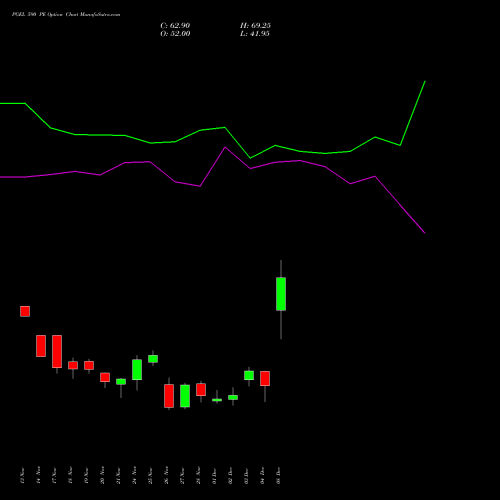The height and width of the screenshot is (500, 500).
Task: Click the green line's final peak point
Action: (x=425, y=81)
